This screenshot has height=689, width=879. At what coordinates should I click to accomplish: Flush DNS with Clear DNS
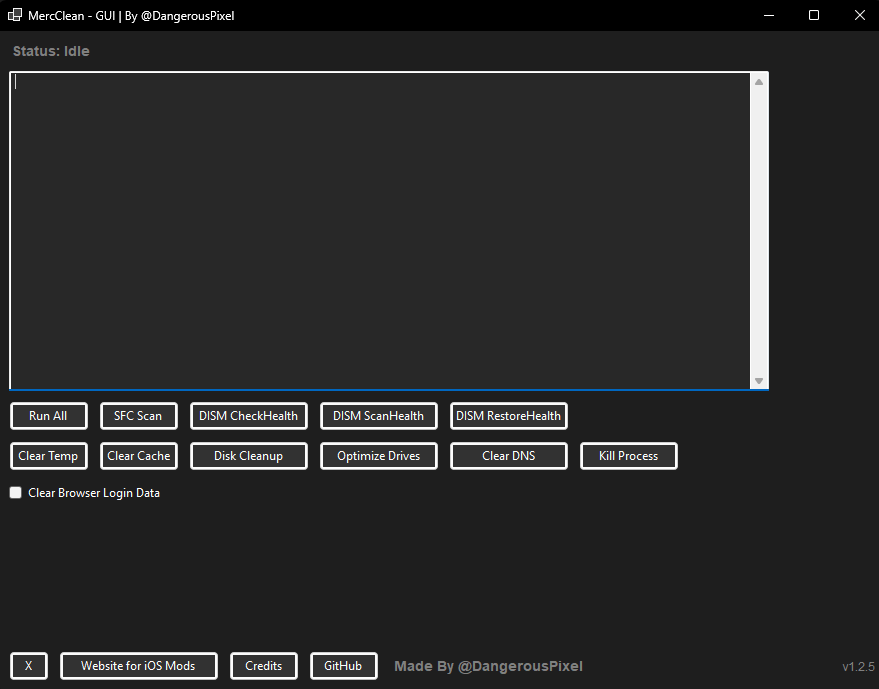click(x=508, y=455)
